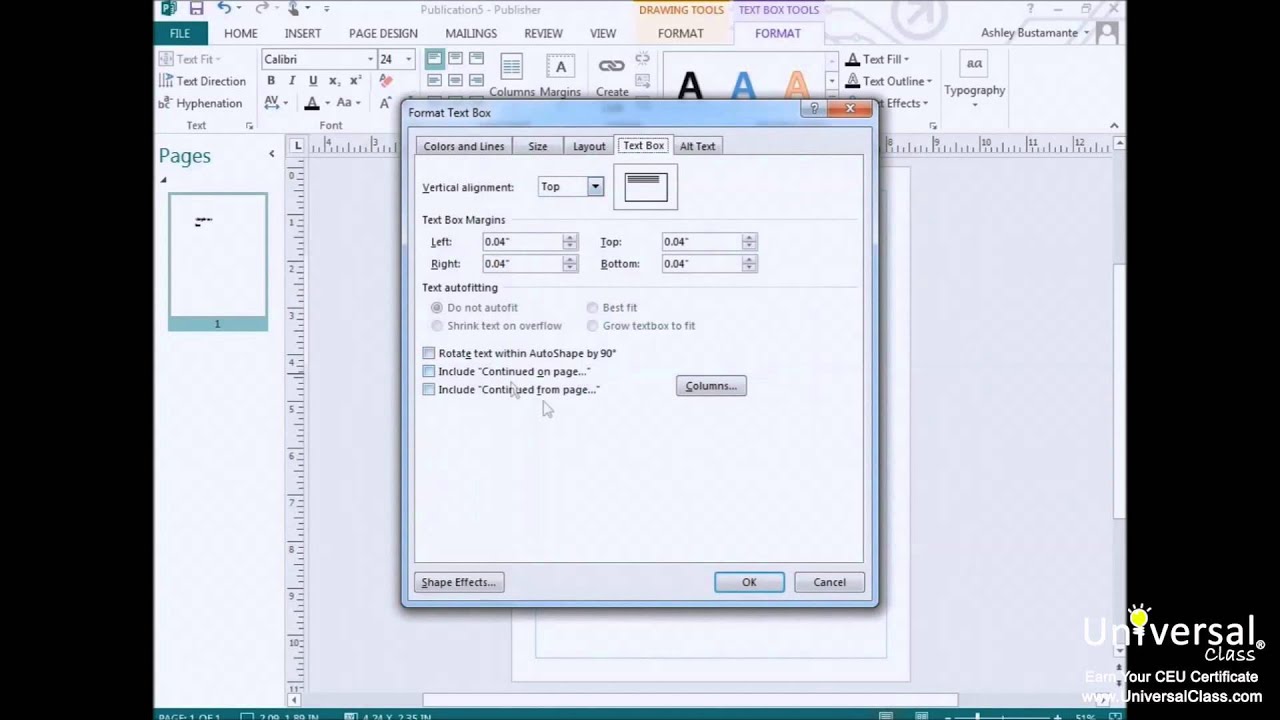
Task: Open the FILE ribbon tab
Action: click(x=180, y=33)
